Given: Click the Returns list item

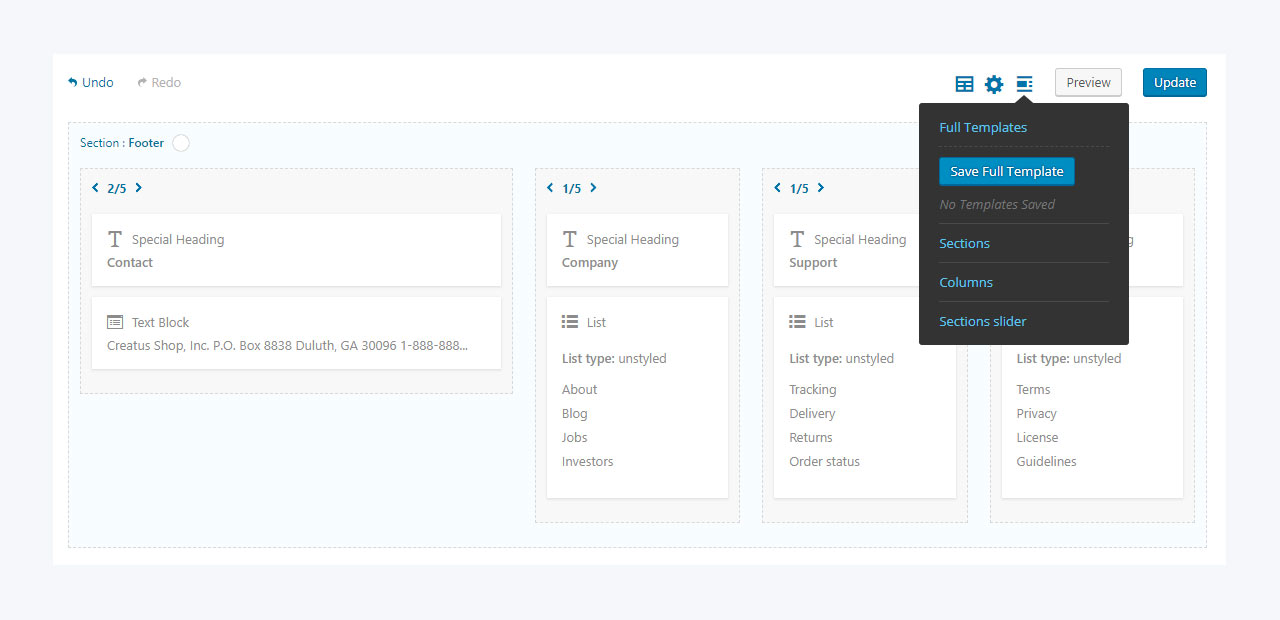Looking at the screenshot, I should tap(811, 438).
